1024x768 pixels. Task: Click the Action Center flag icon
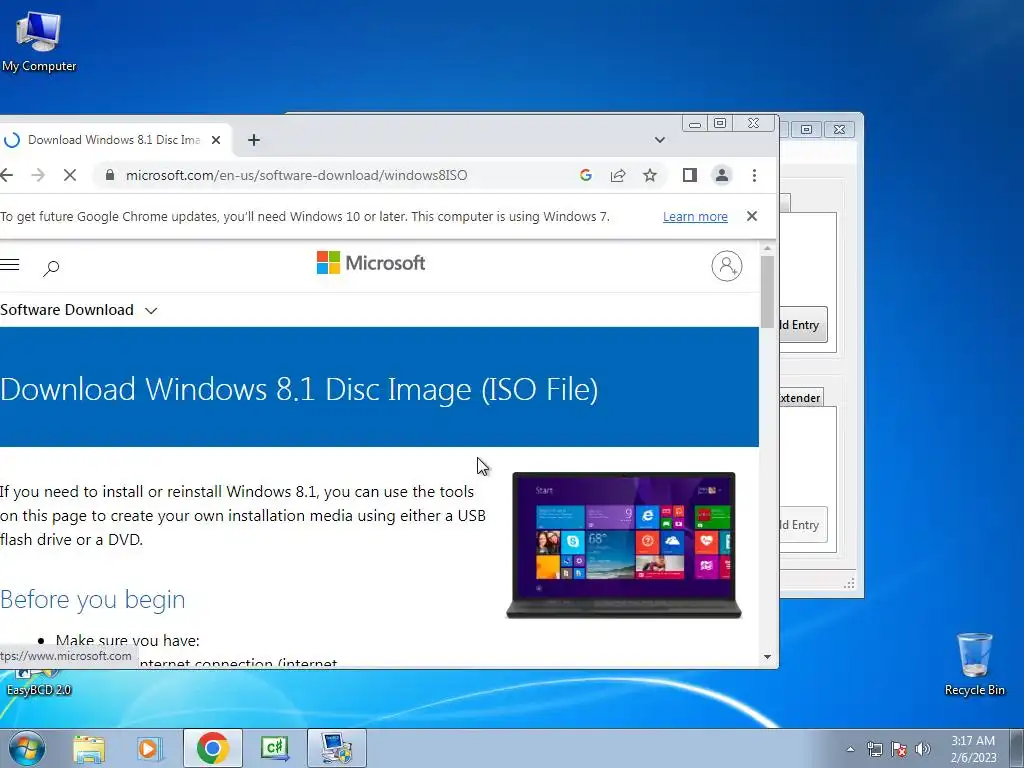pos(899,749)
